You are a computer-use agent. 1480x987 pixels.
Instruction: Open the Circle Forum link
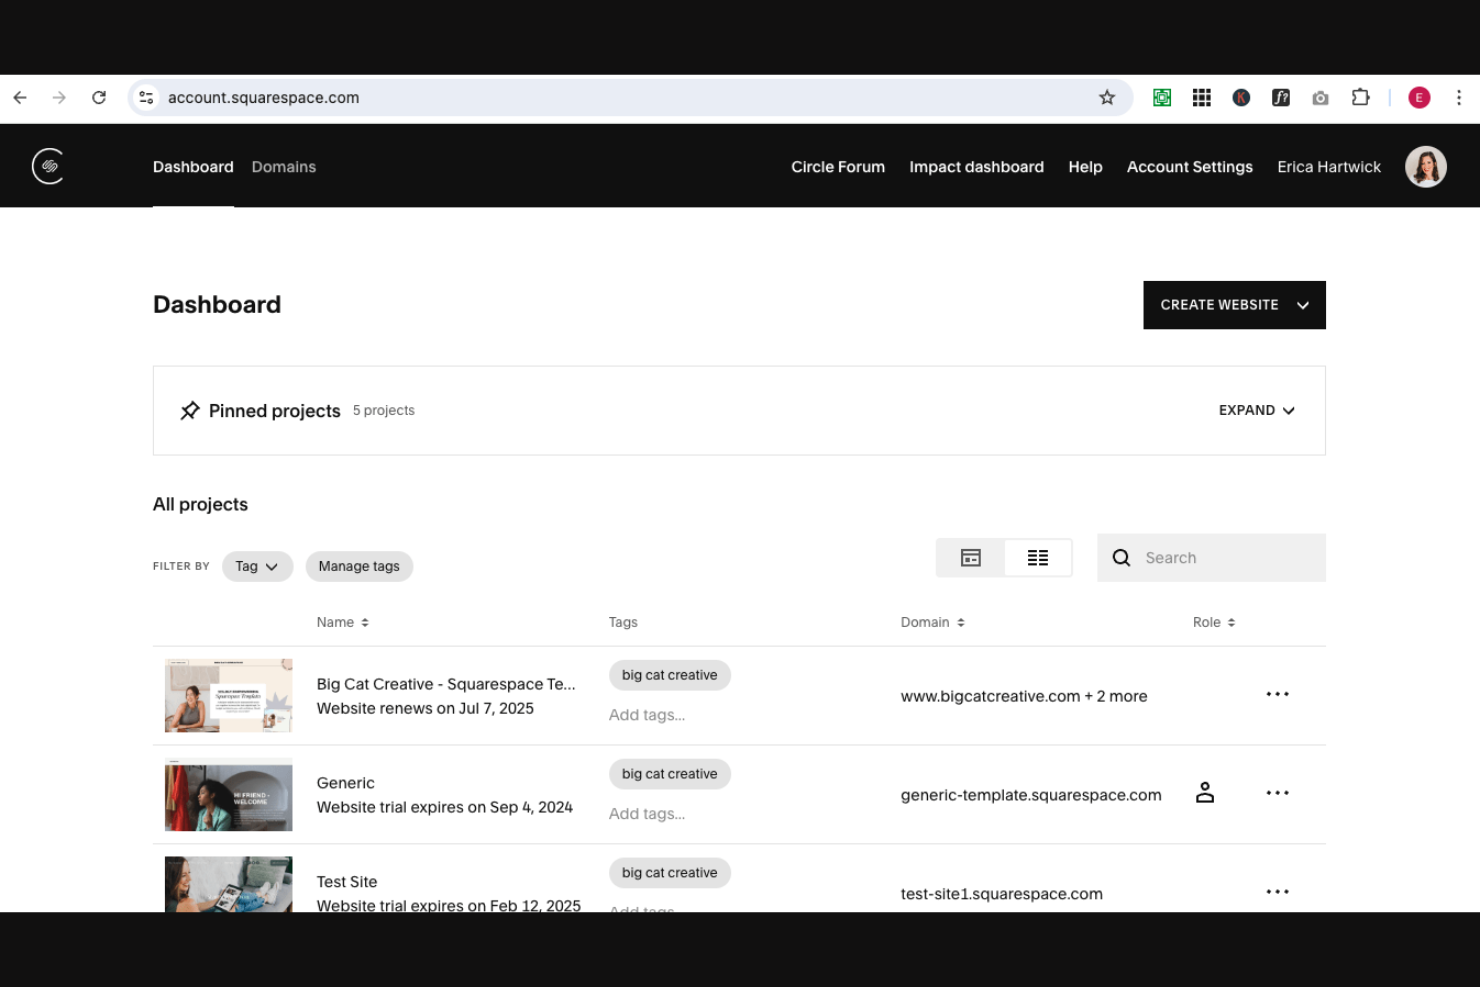[838, 166]
